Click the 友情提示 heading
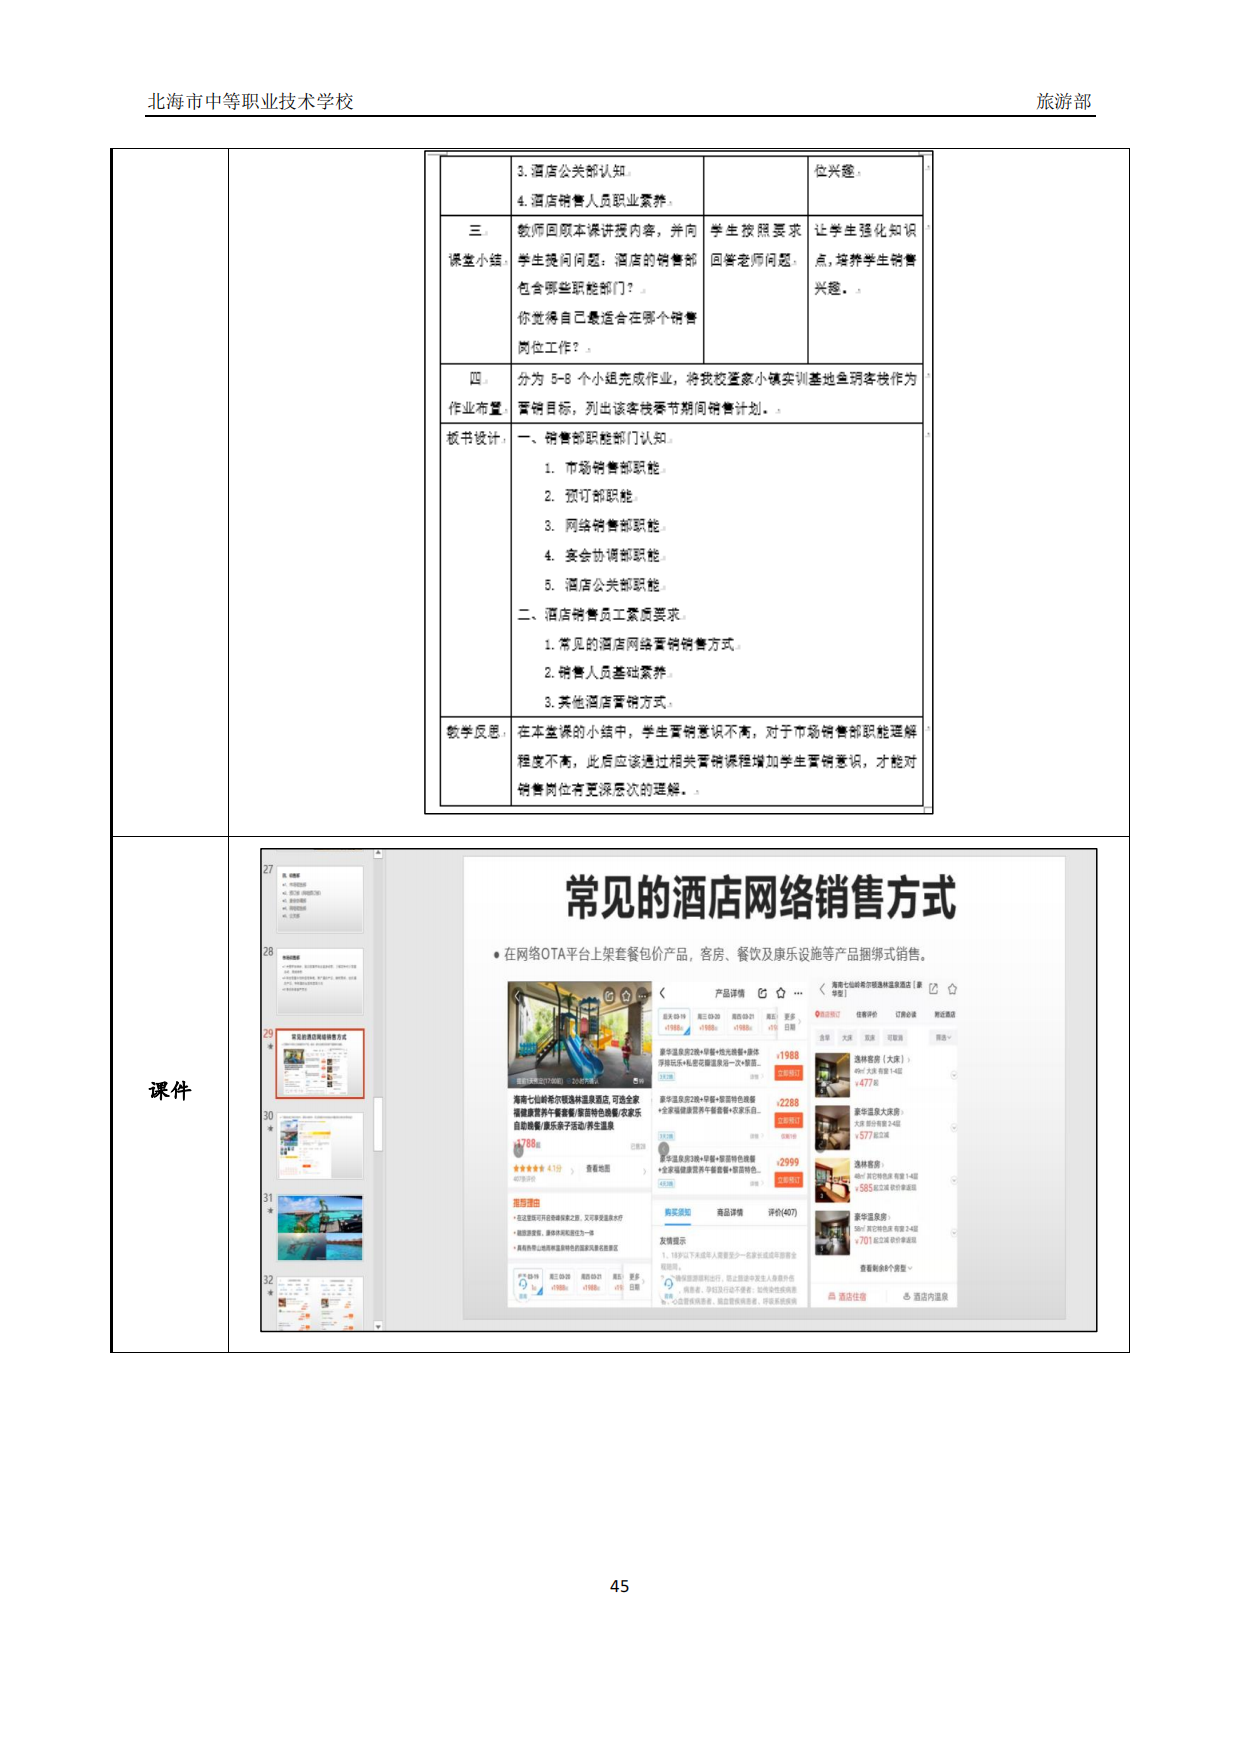 pyautogui.click(x=673, y=1241)
